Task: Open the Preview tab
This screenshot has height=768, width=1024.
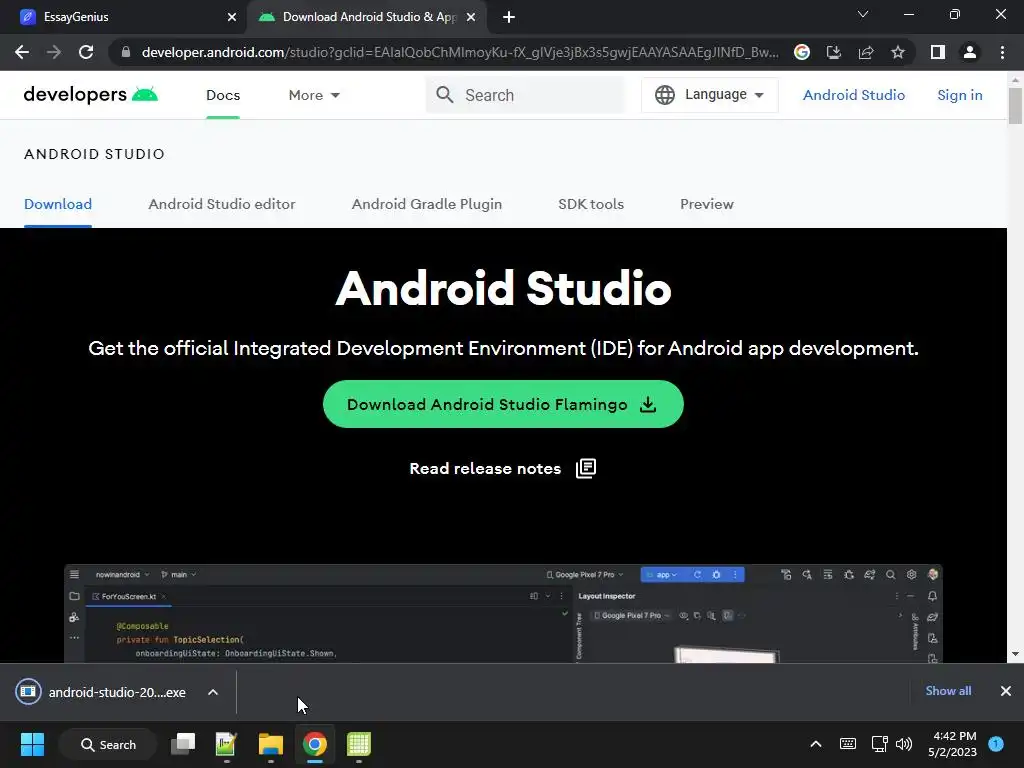Action: point(707,204)
